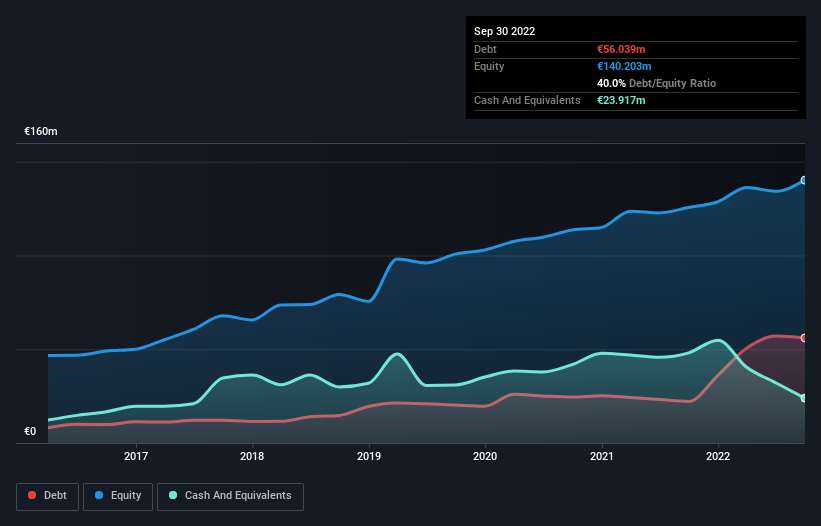
Task: Click the Cash And Equivalents tooltip label
Action: [x=527, y=100]
